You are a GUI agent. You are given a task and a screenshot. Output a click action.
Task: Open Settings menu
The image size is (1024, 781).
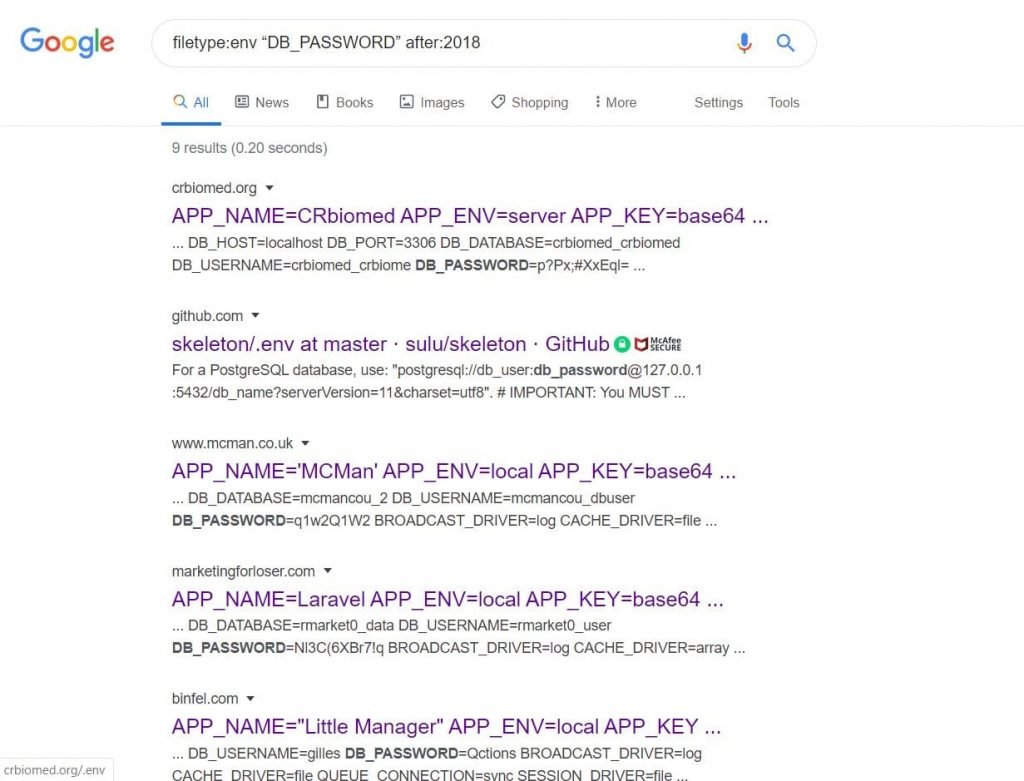click(x=718, y=103)
